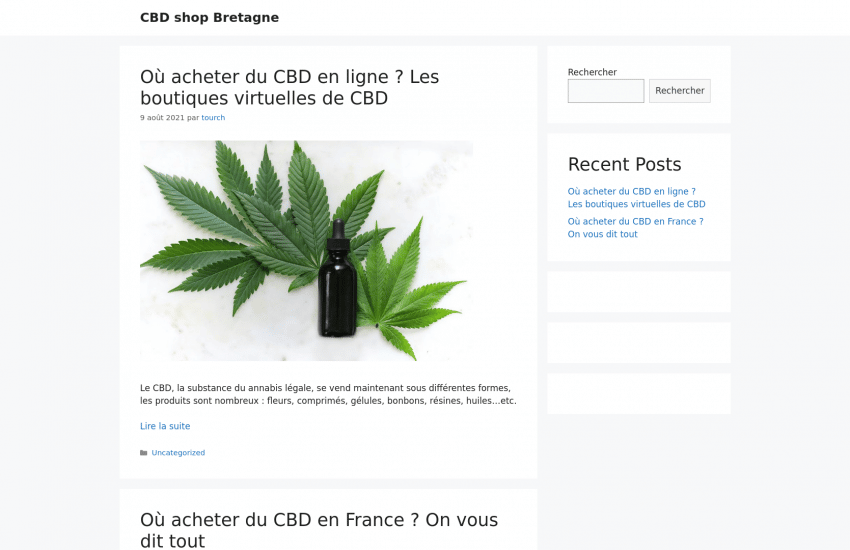Click the excerpt text about CBD forms

[x=328, y=394]
